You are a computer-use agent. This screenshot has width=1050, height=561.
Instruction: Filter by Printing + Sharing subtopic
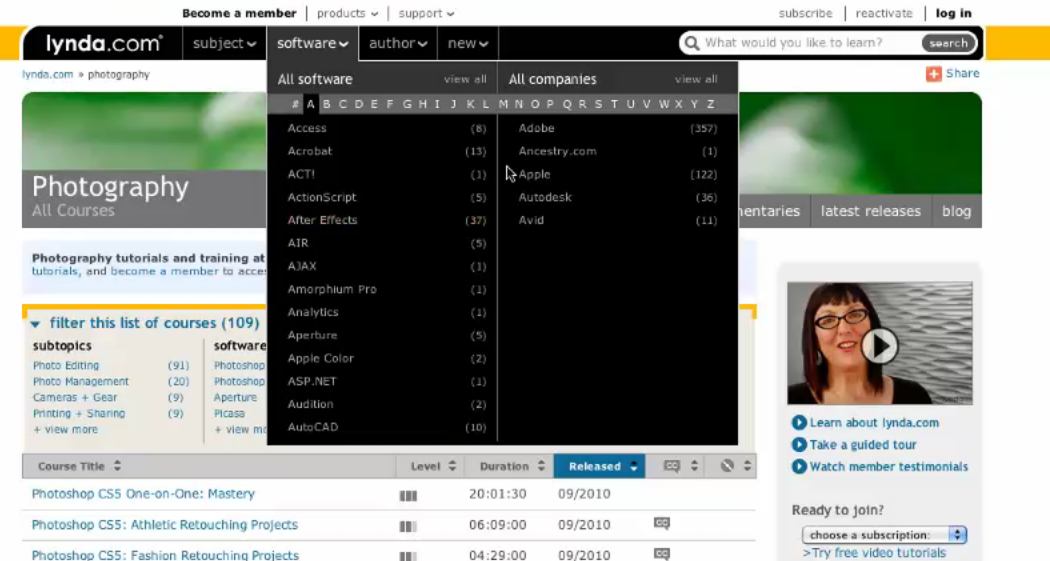click(79, 414)
